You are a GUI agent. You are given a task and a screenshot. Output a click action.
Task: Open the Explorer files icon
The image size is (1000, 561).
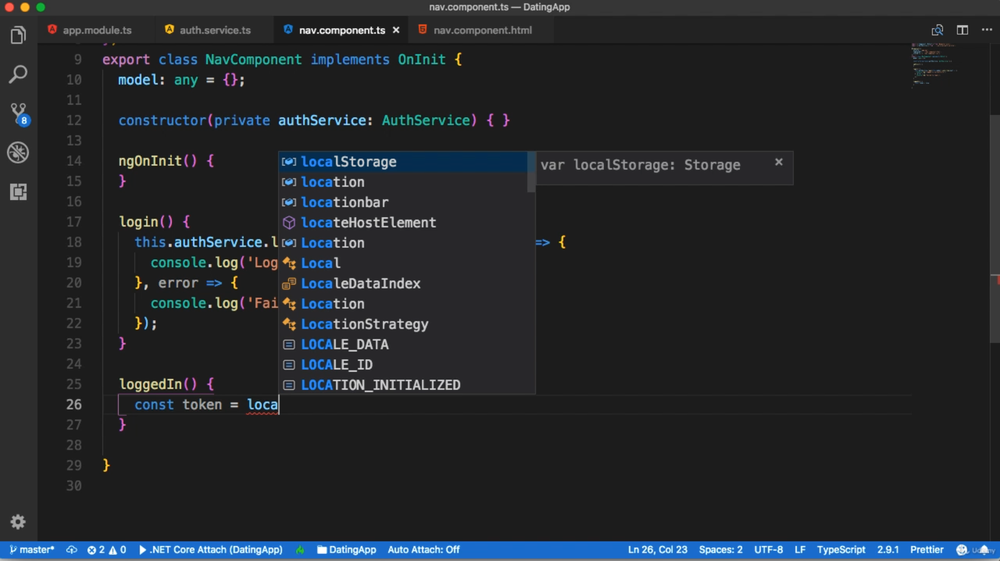18,35
